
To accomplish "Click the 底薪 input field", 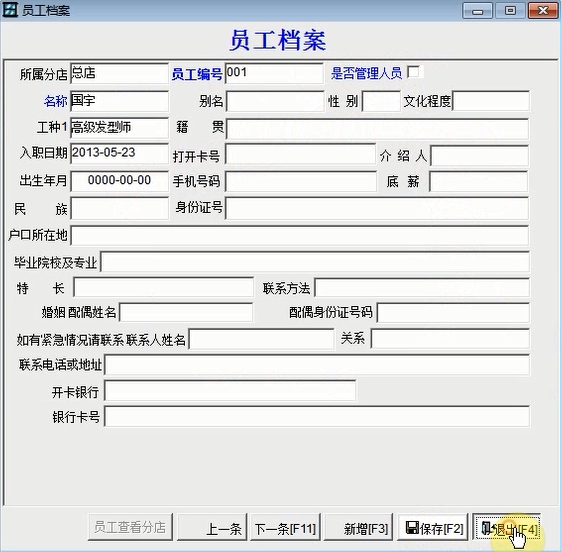I will coord(478,181).
